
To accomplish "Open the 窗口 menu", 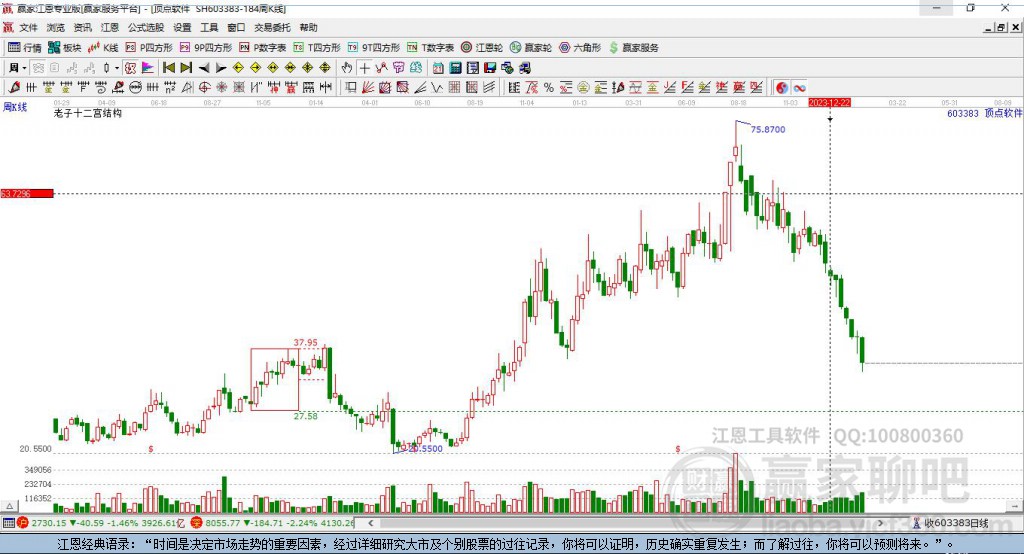I will tap(236, 27).
